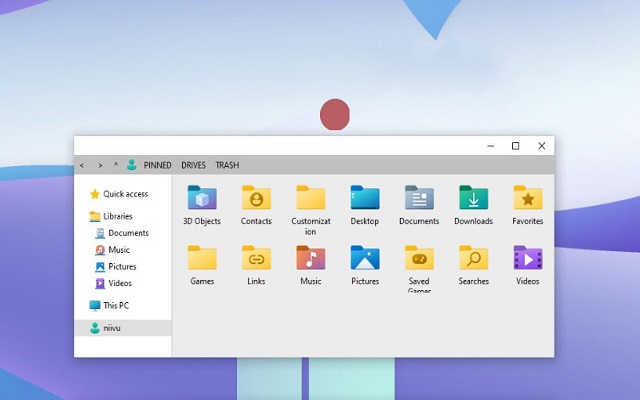This screenshot has height=400, width=640.
Task: Select the niivu user entry in sidebar
Action: [123, 328]
